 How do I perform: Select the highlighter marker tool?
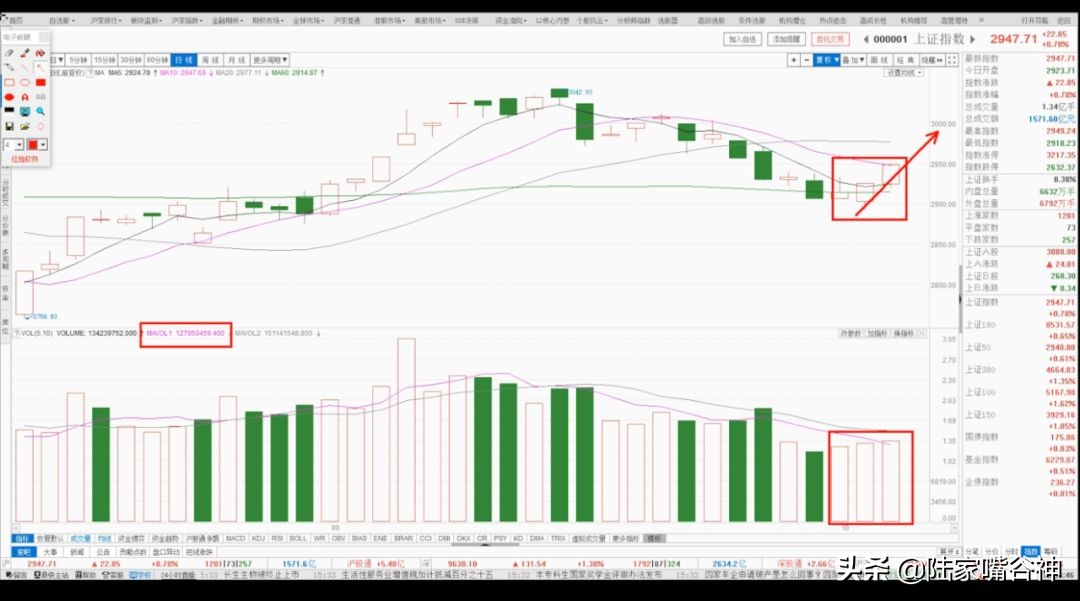tap(9, 67)
